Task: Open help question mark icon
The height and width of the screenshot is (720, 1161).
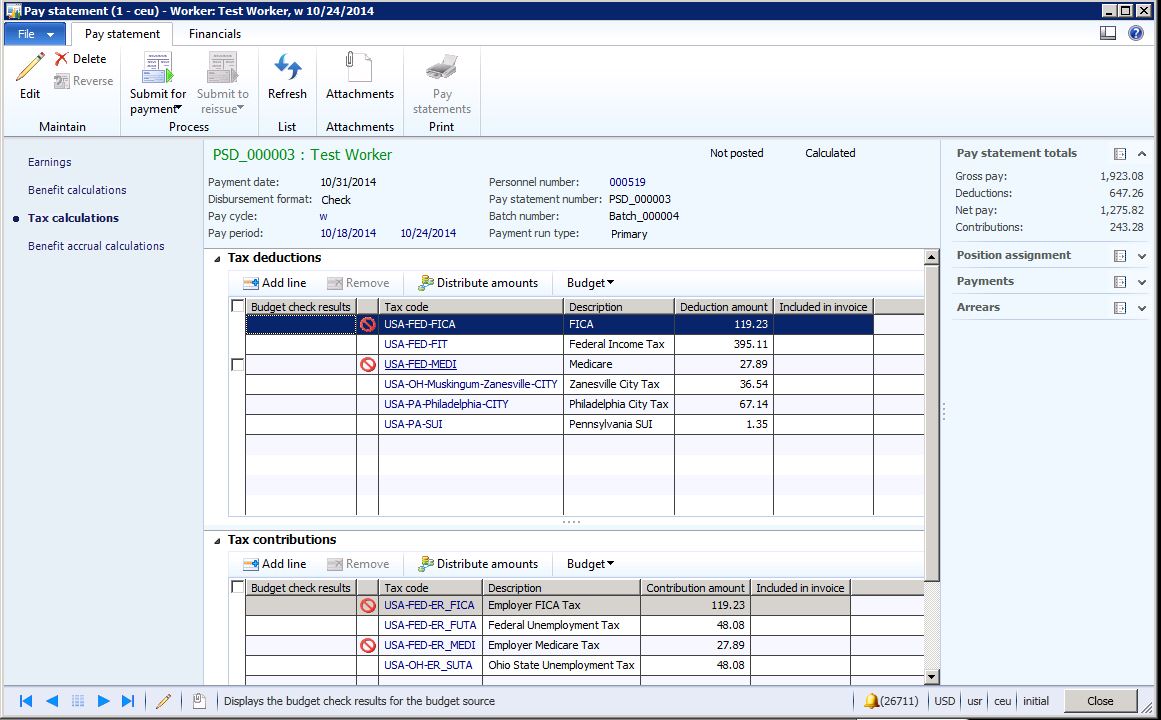Action: [1136, 33]
